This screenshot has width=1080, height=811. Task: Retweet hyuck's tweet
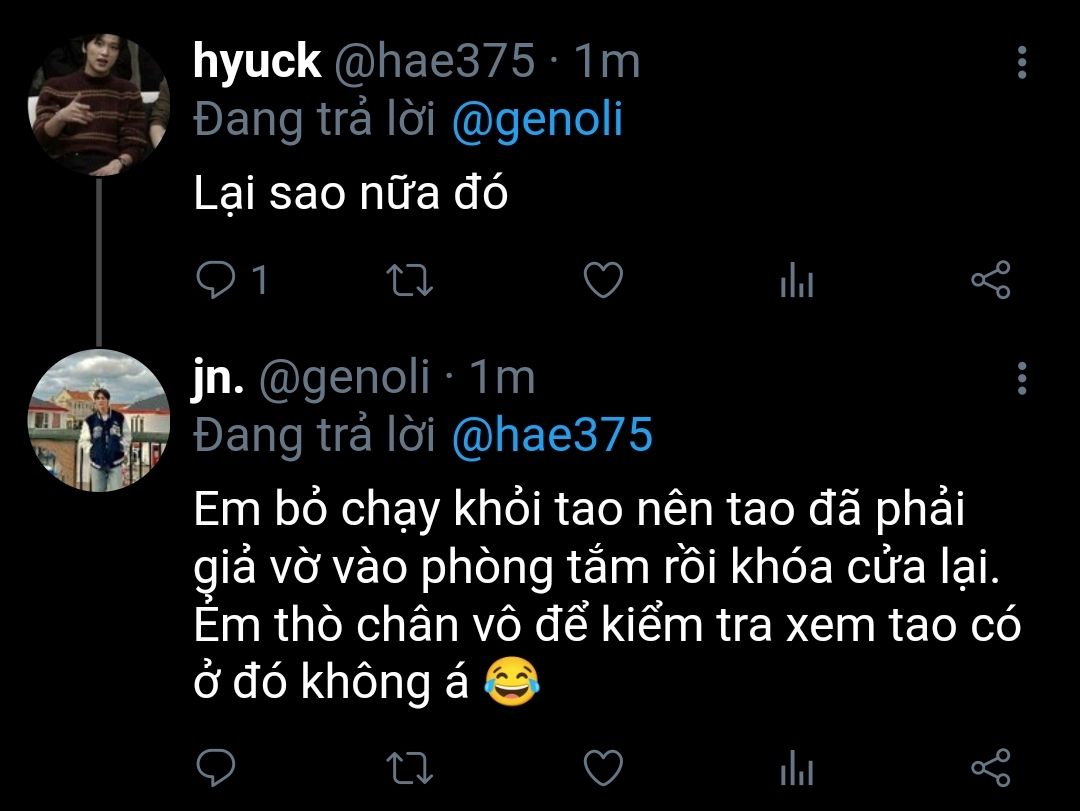(409, 281)
